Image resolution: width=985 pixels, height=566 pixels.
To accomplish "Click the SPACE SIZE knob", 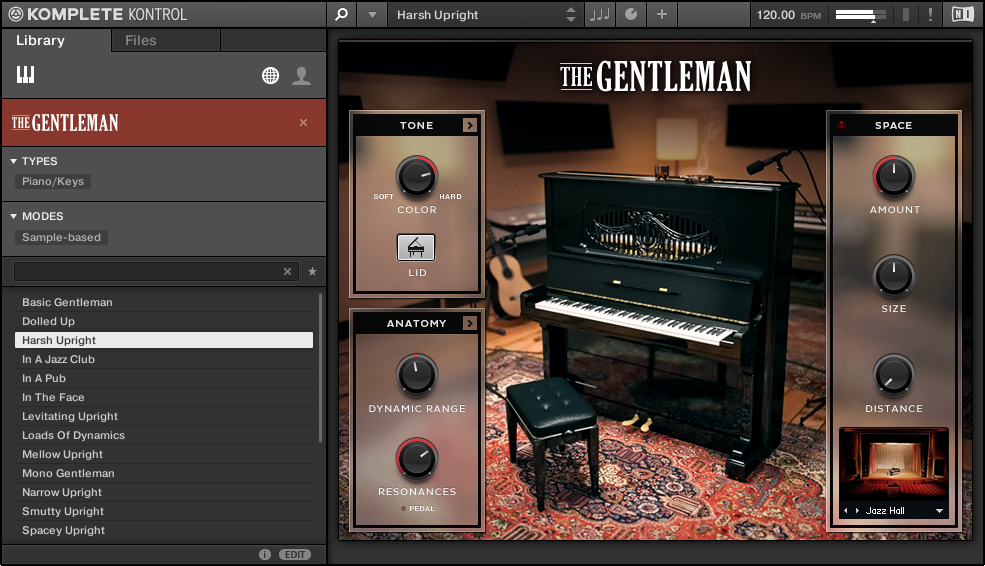I will (x=893, y=276).
